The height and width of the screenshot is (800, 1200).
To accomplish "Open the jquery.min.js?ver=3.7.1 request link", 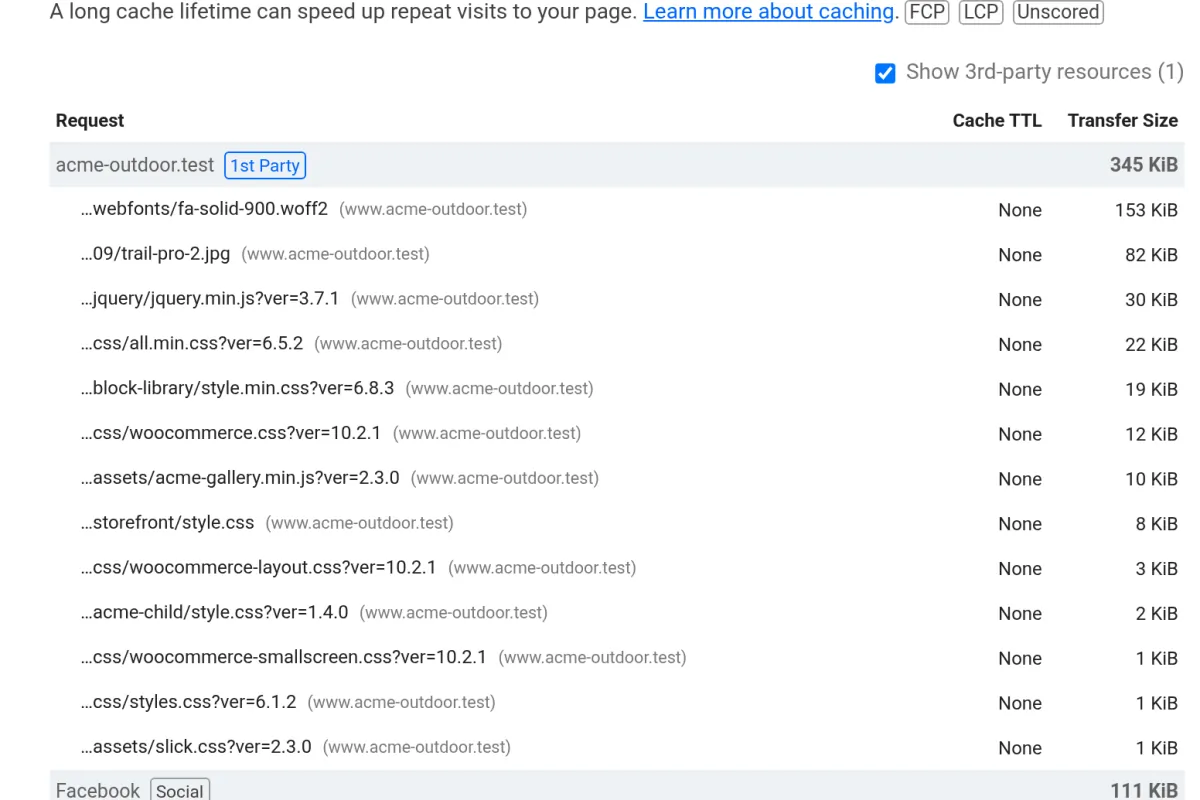I will tap(210, 299).
